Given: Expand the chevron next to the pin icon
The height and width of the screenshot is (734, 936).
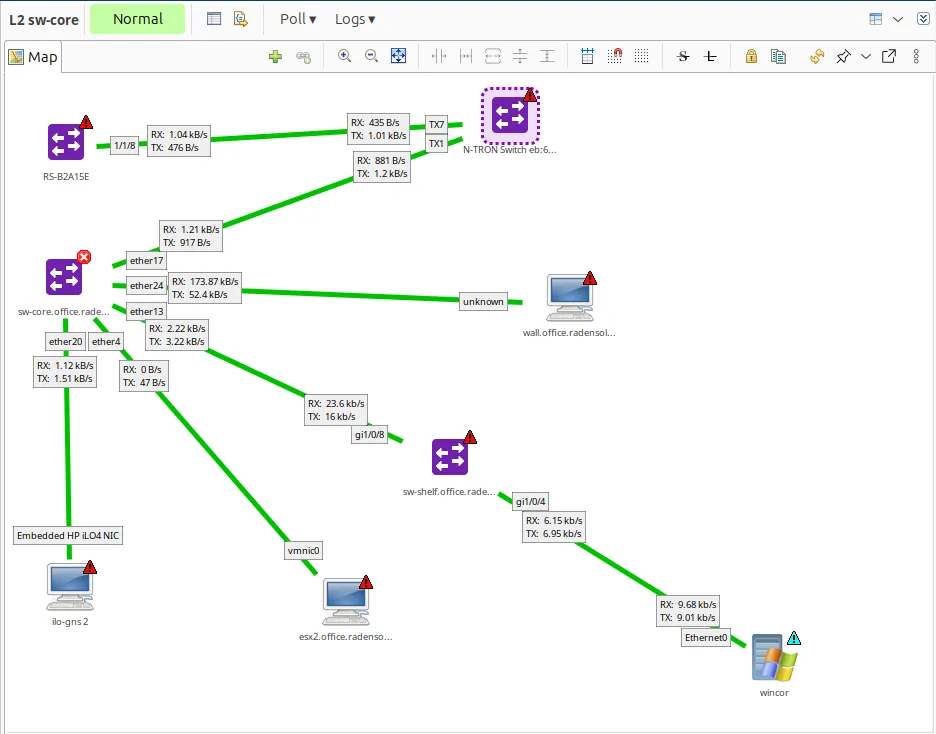Looking at the screenshot, I should click(865, 57).
